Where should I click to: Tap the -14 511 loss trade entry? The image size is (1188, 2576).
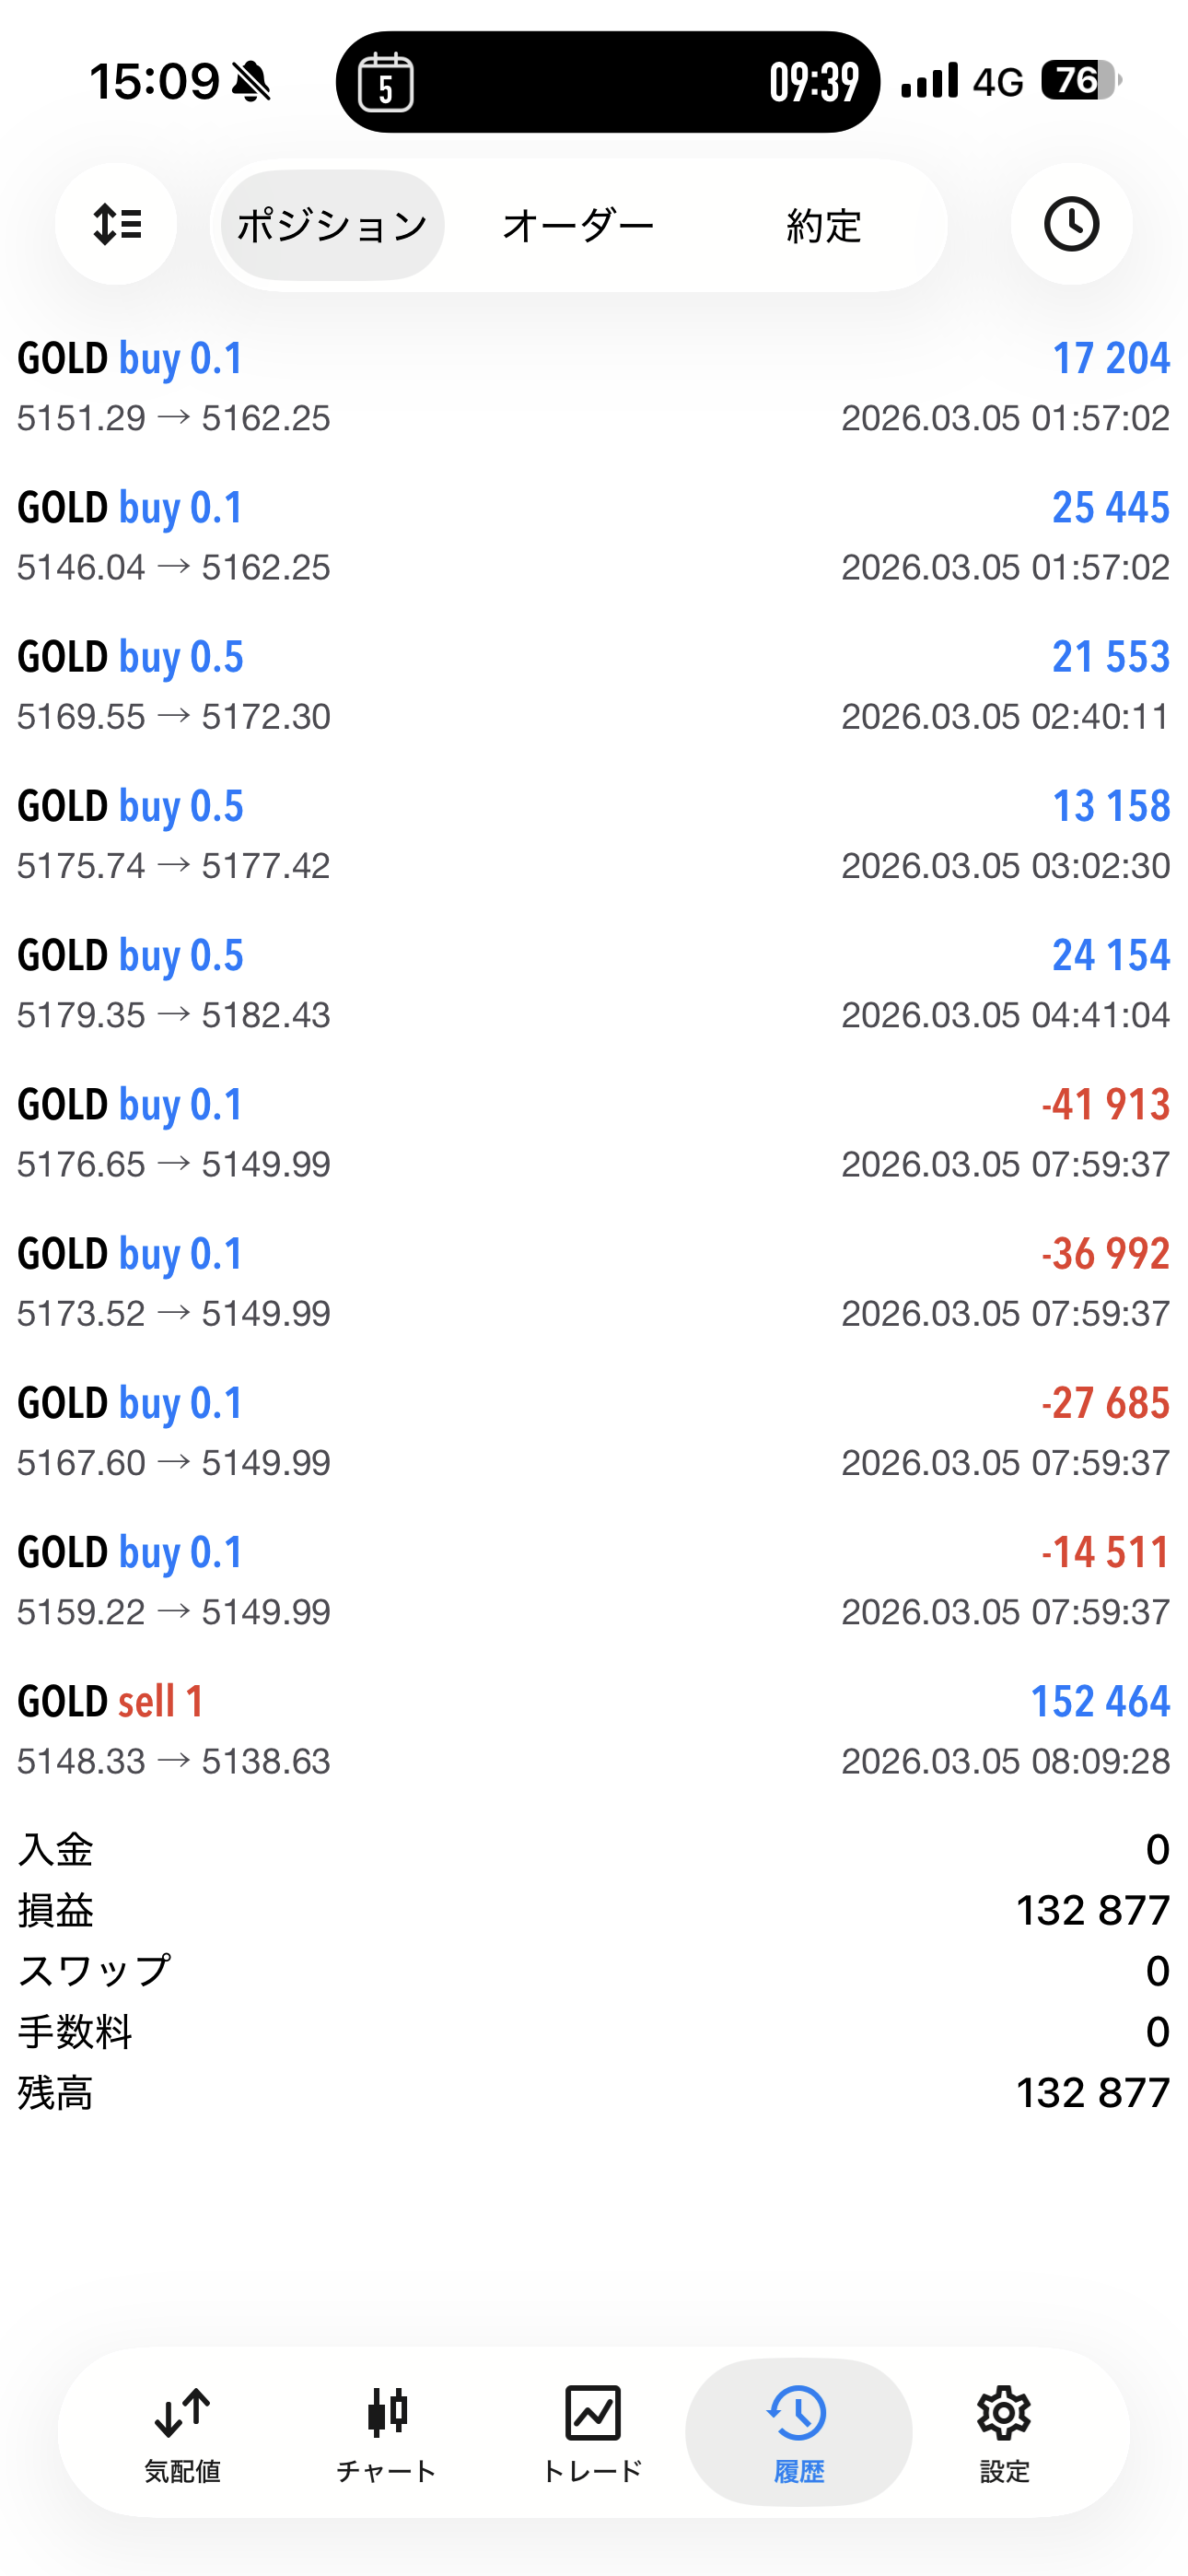594,1581
